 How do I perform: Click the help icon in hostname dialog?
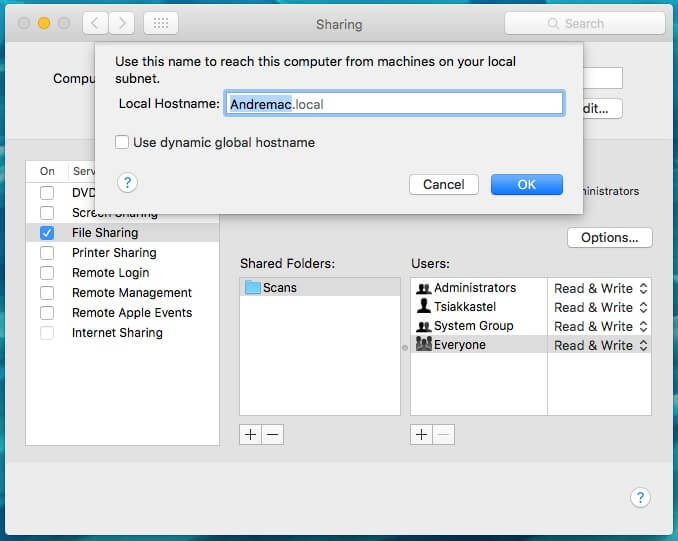click(x=127, y=182)
